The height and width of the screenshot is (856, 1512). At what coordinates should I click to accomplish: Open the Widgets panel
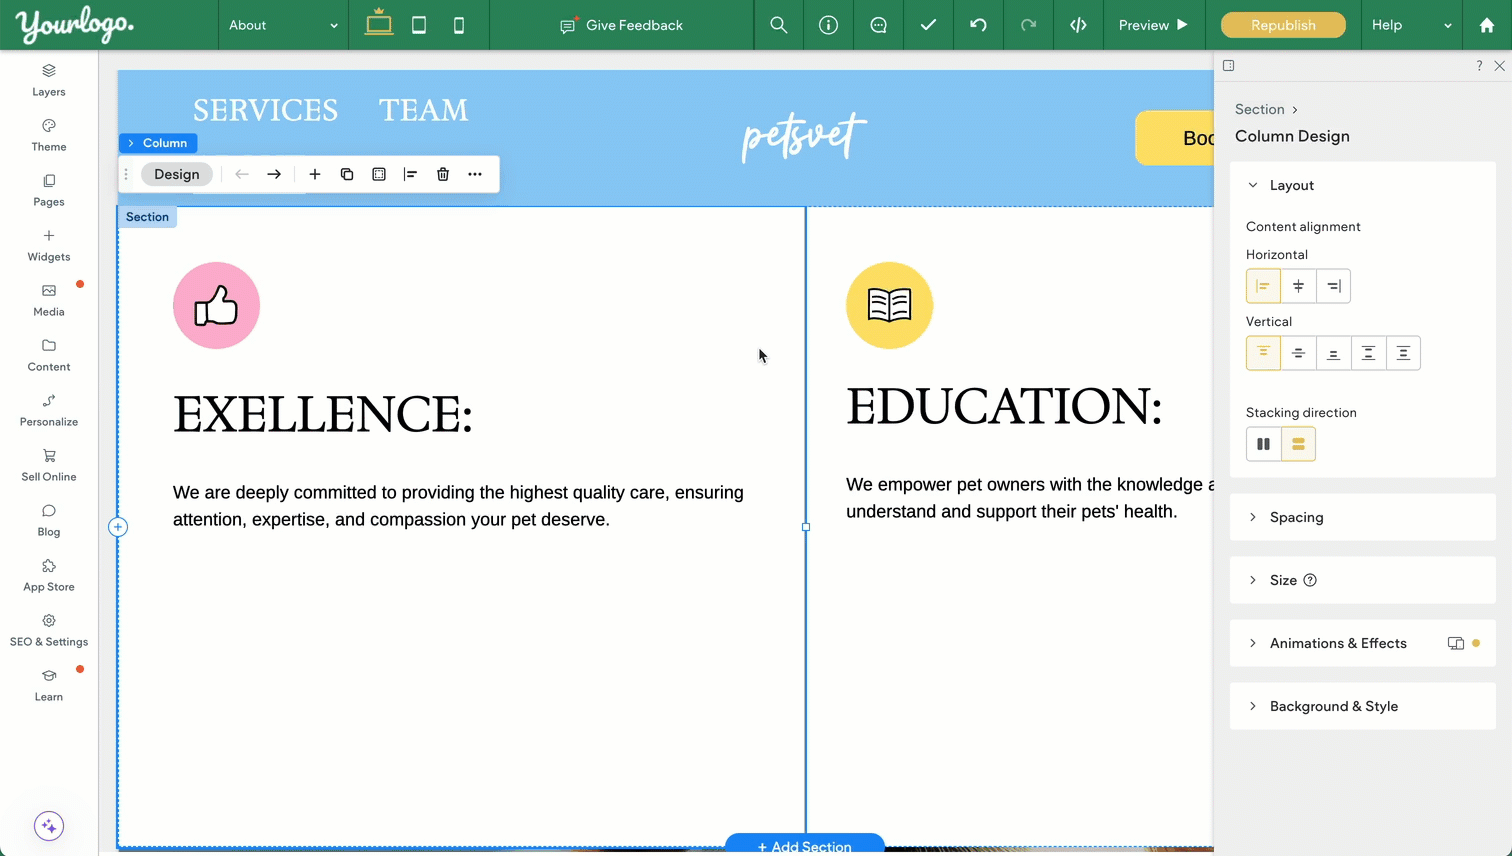[48, 245]
